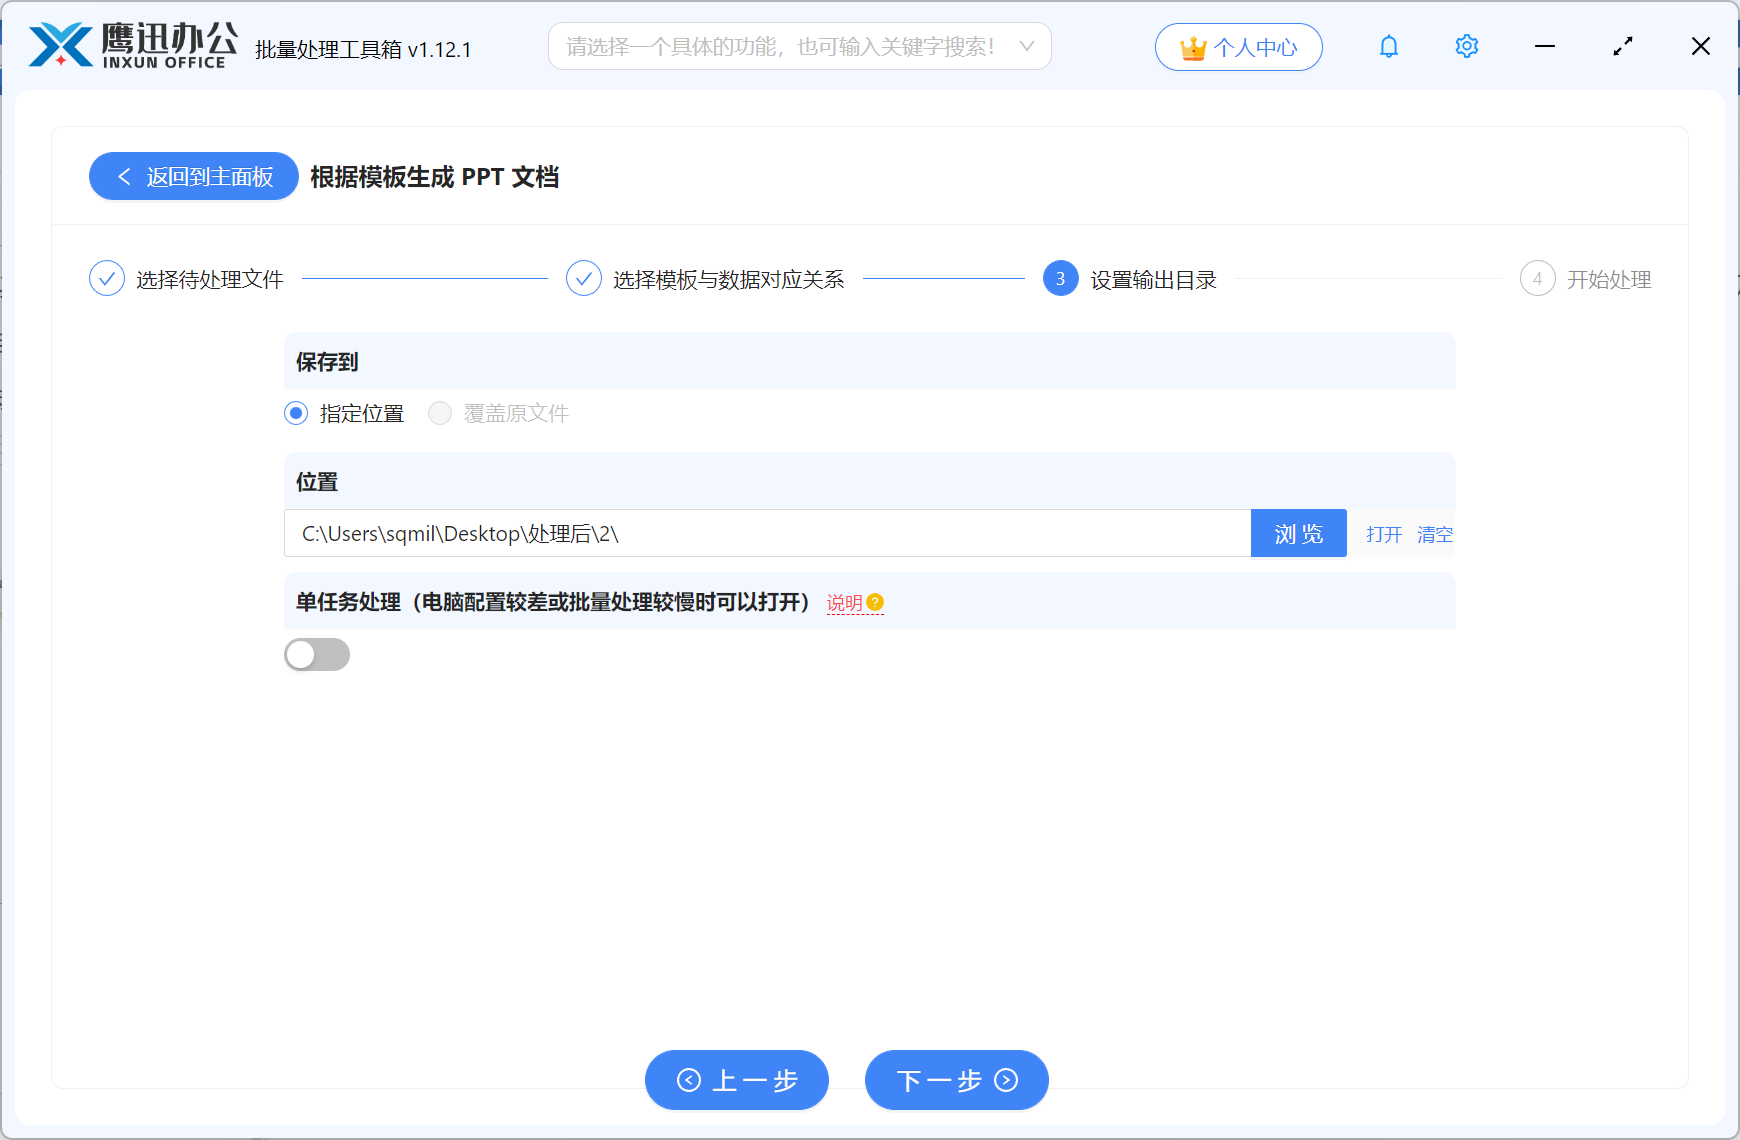Image resolution: width=1740 pixels, height=1140 pixels.
Task: Click the 清空 link
Action: (x=1435, y=534)
